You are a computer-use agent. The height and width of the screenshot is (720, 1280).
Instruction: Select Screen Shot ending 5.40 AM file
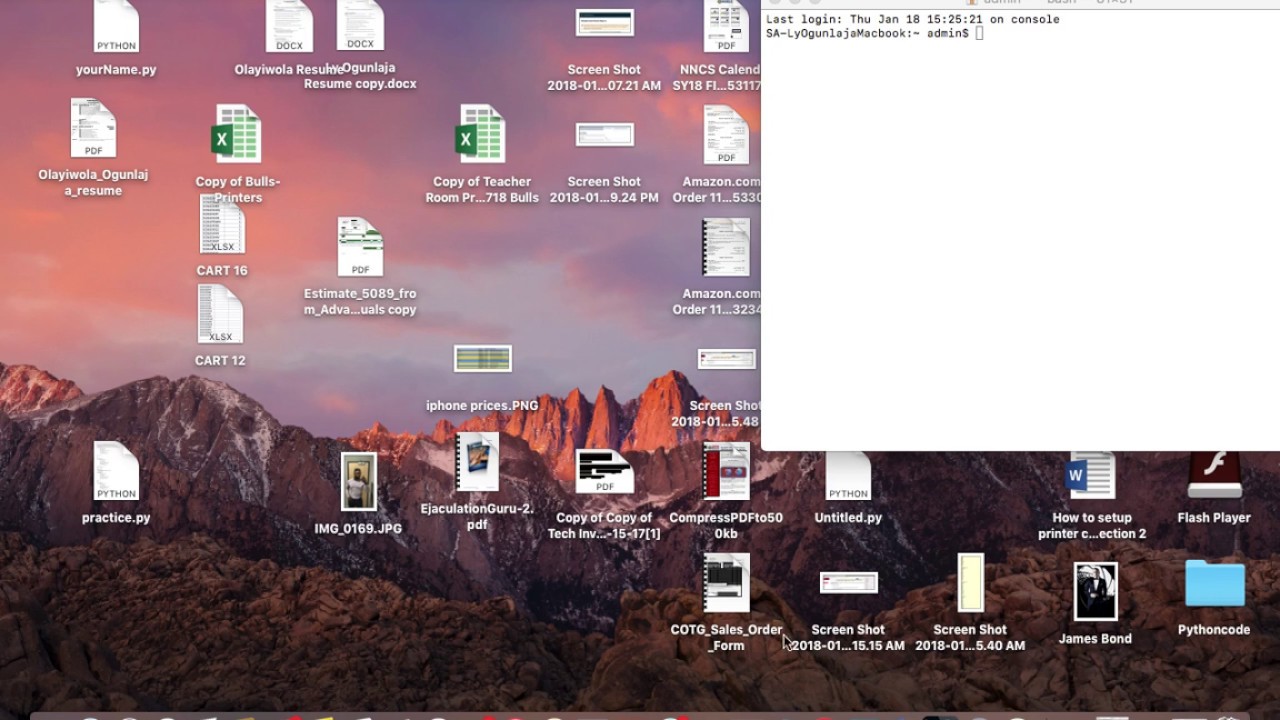coord(970,583)
